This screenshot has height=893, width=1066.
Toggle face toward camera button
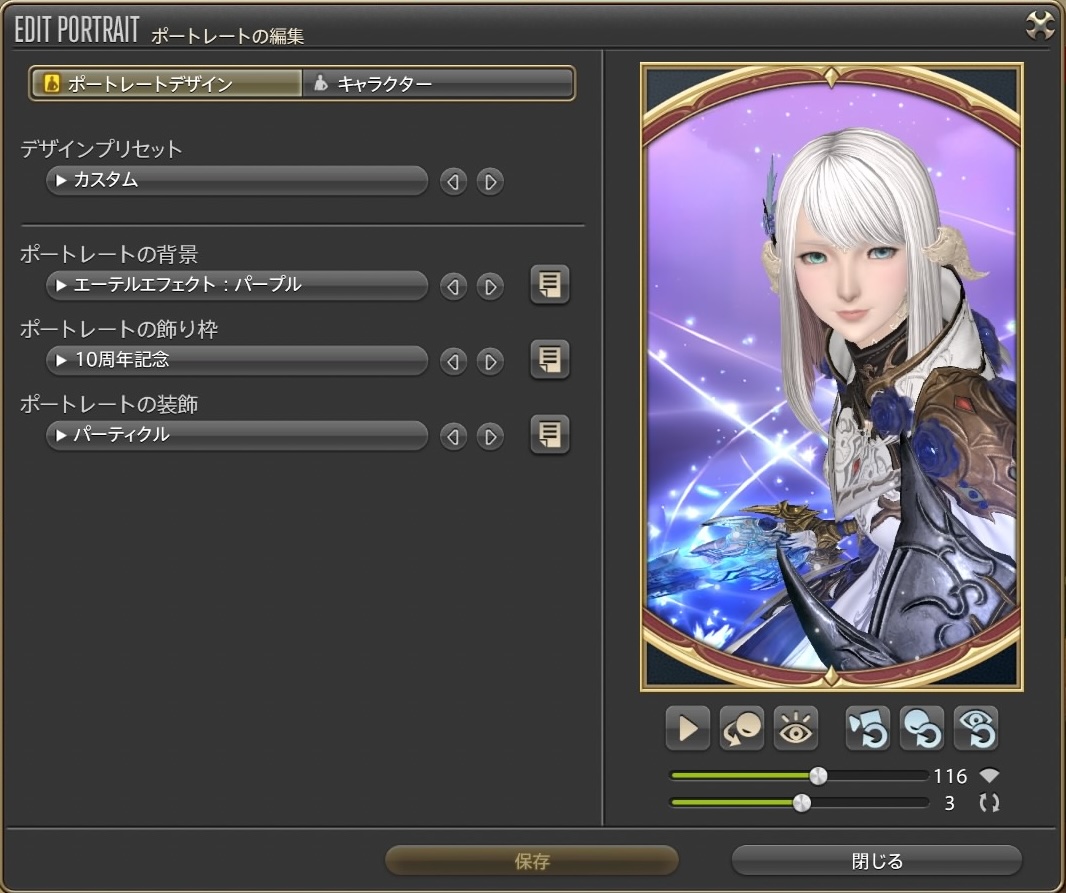pyautogui.click(x=742, y=729)
